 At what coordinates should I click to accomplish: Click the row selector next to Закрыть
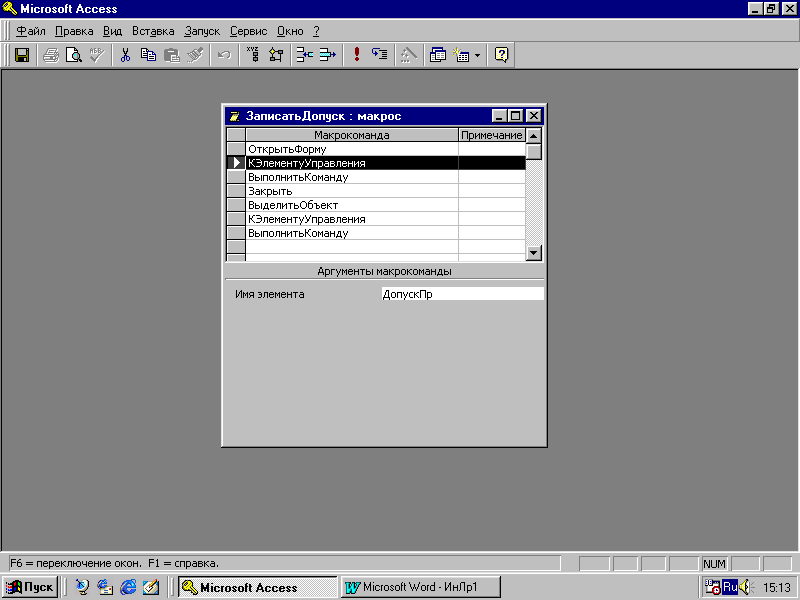pyautogui.click(x=236, y=191)
